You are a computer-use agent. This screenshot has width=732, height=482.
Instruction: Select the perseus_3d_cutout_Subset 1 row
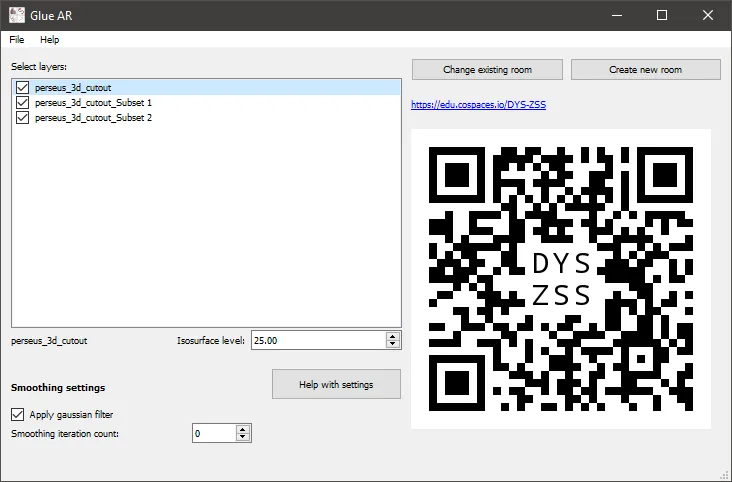pyautogui.click(x=206, y=102)
